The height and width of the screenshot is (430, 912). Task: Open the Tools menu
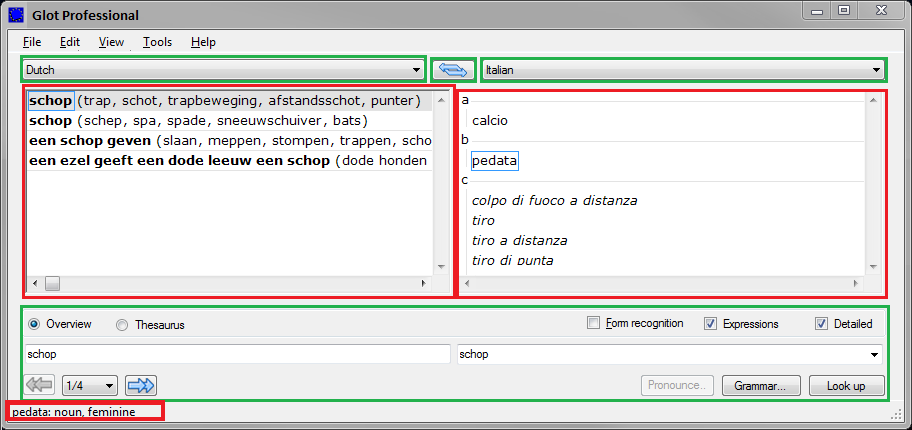158,42
